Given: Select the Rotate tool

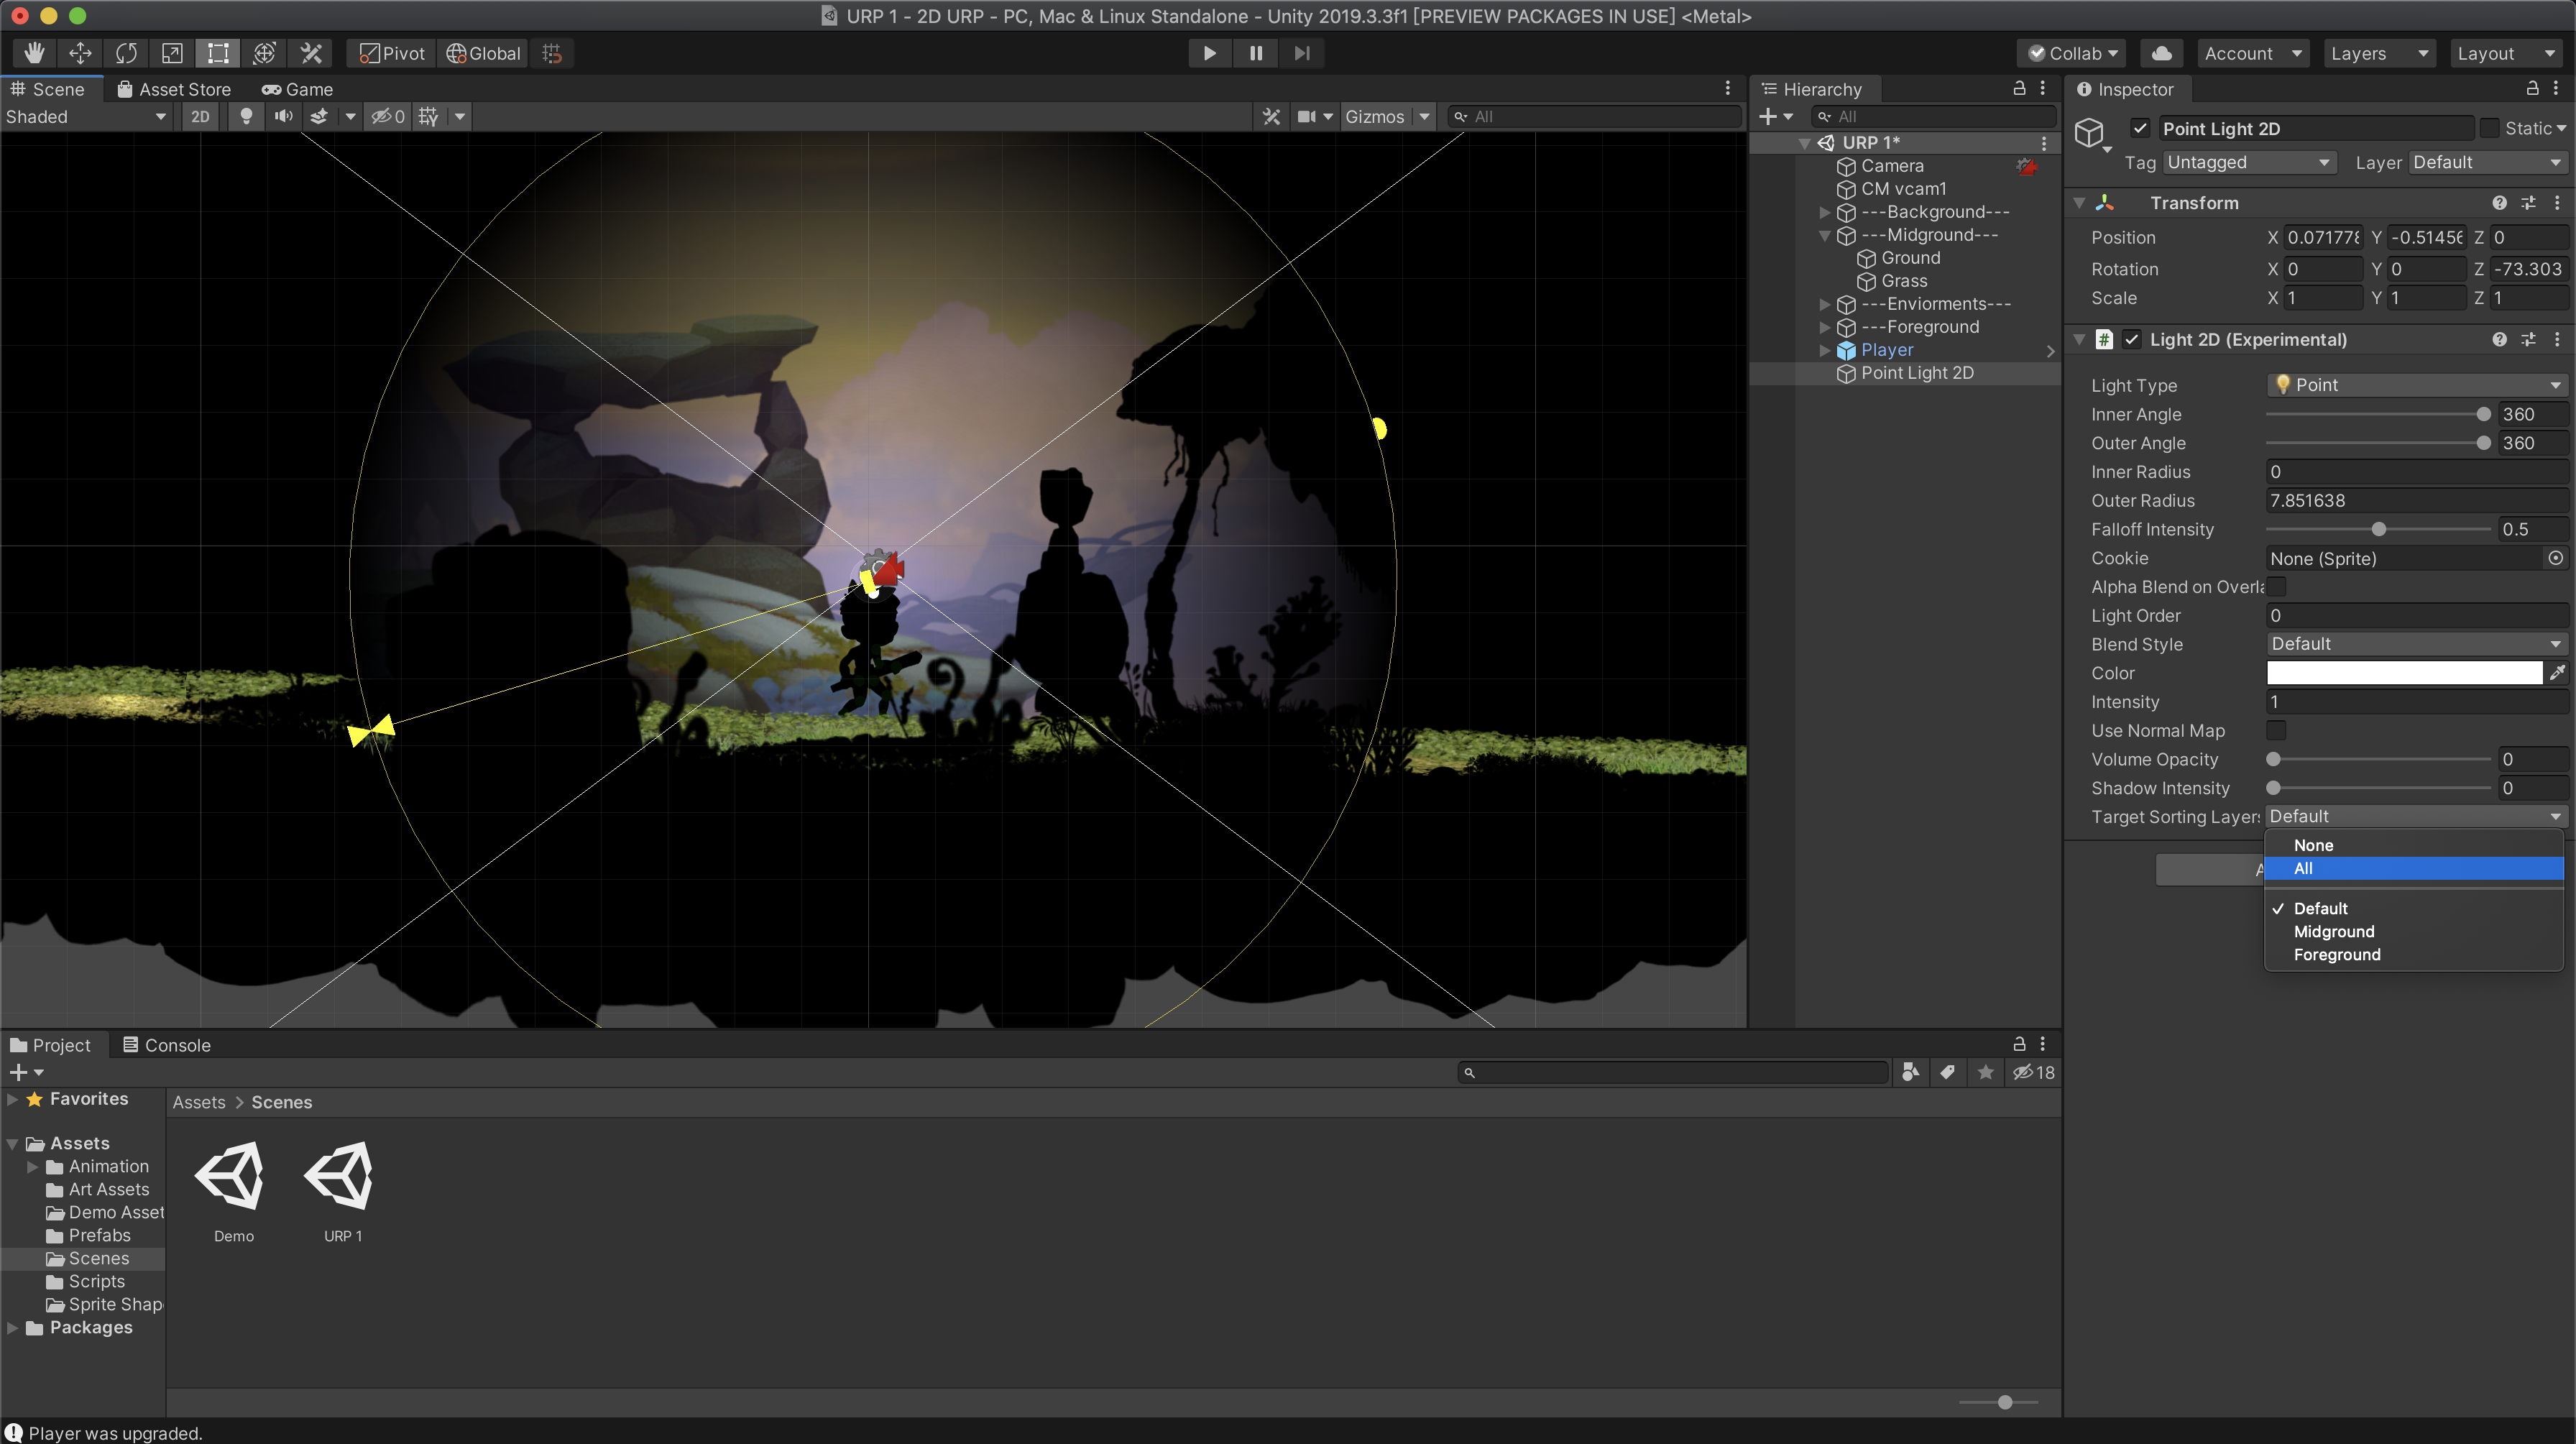Looking at the screenshot, I should (126, 53).
